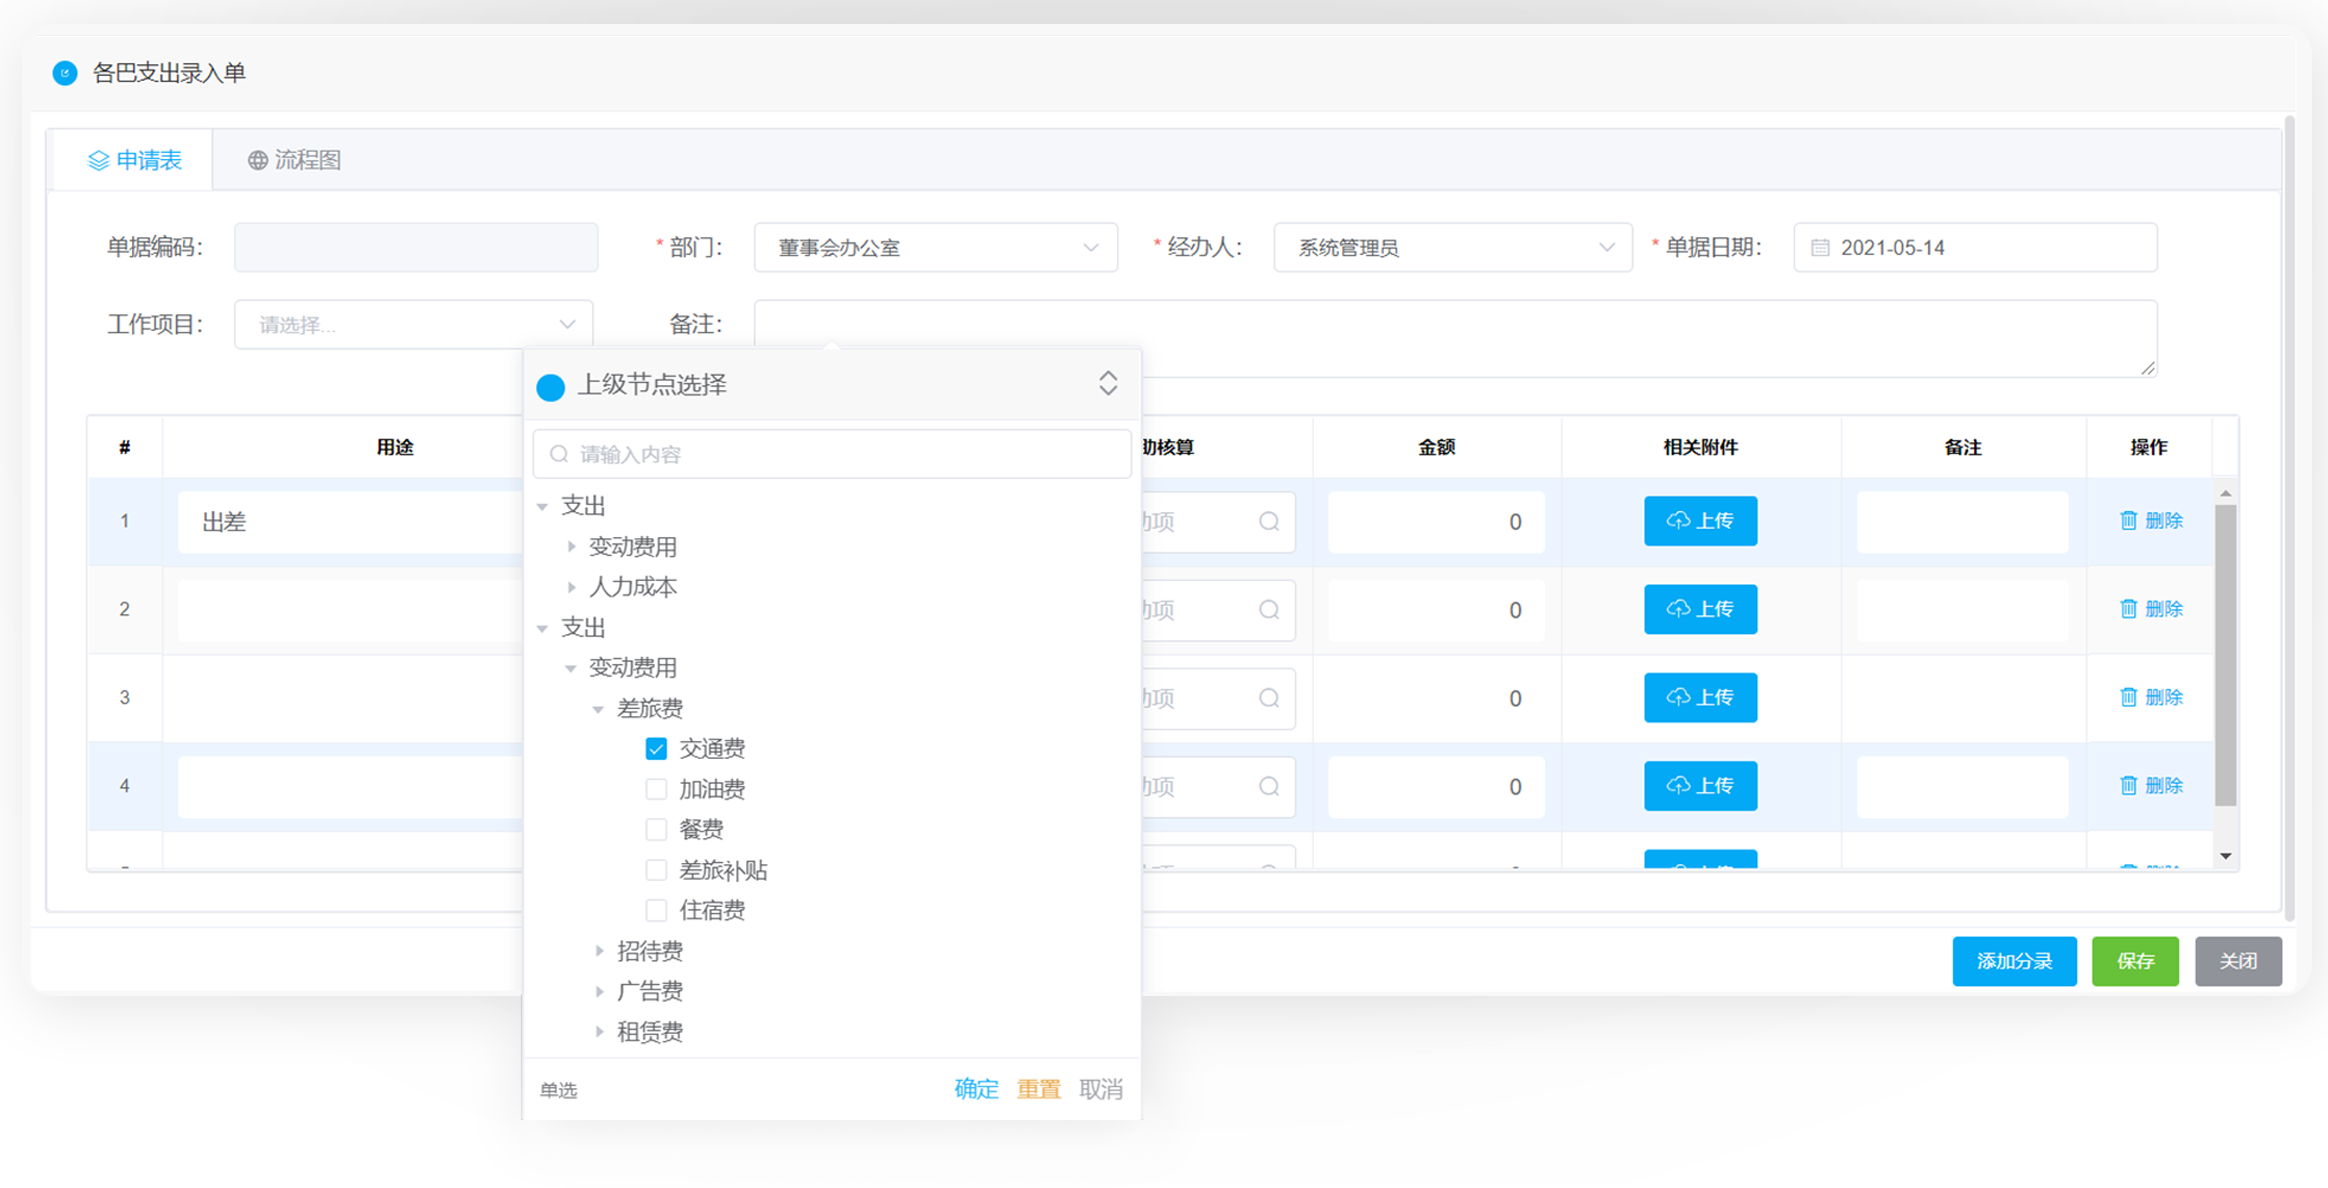
Task: Click the blue icon beside 各巴支出录入单 title
Action: (x=65, y=73)
